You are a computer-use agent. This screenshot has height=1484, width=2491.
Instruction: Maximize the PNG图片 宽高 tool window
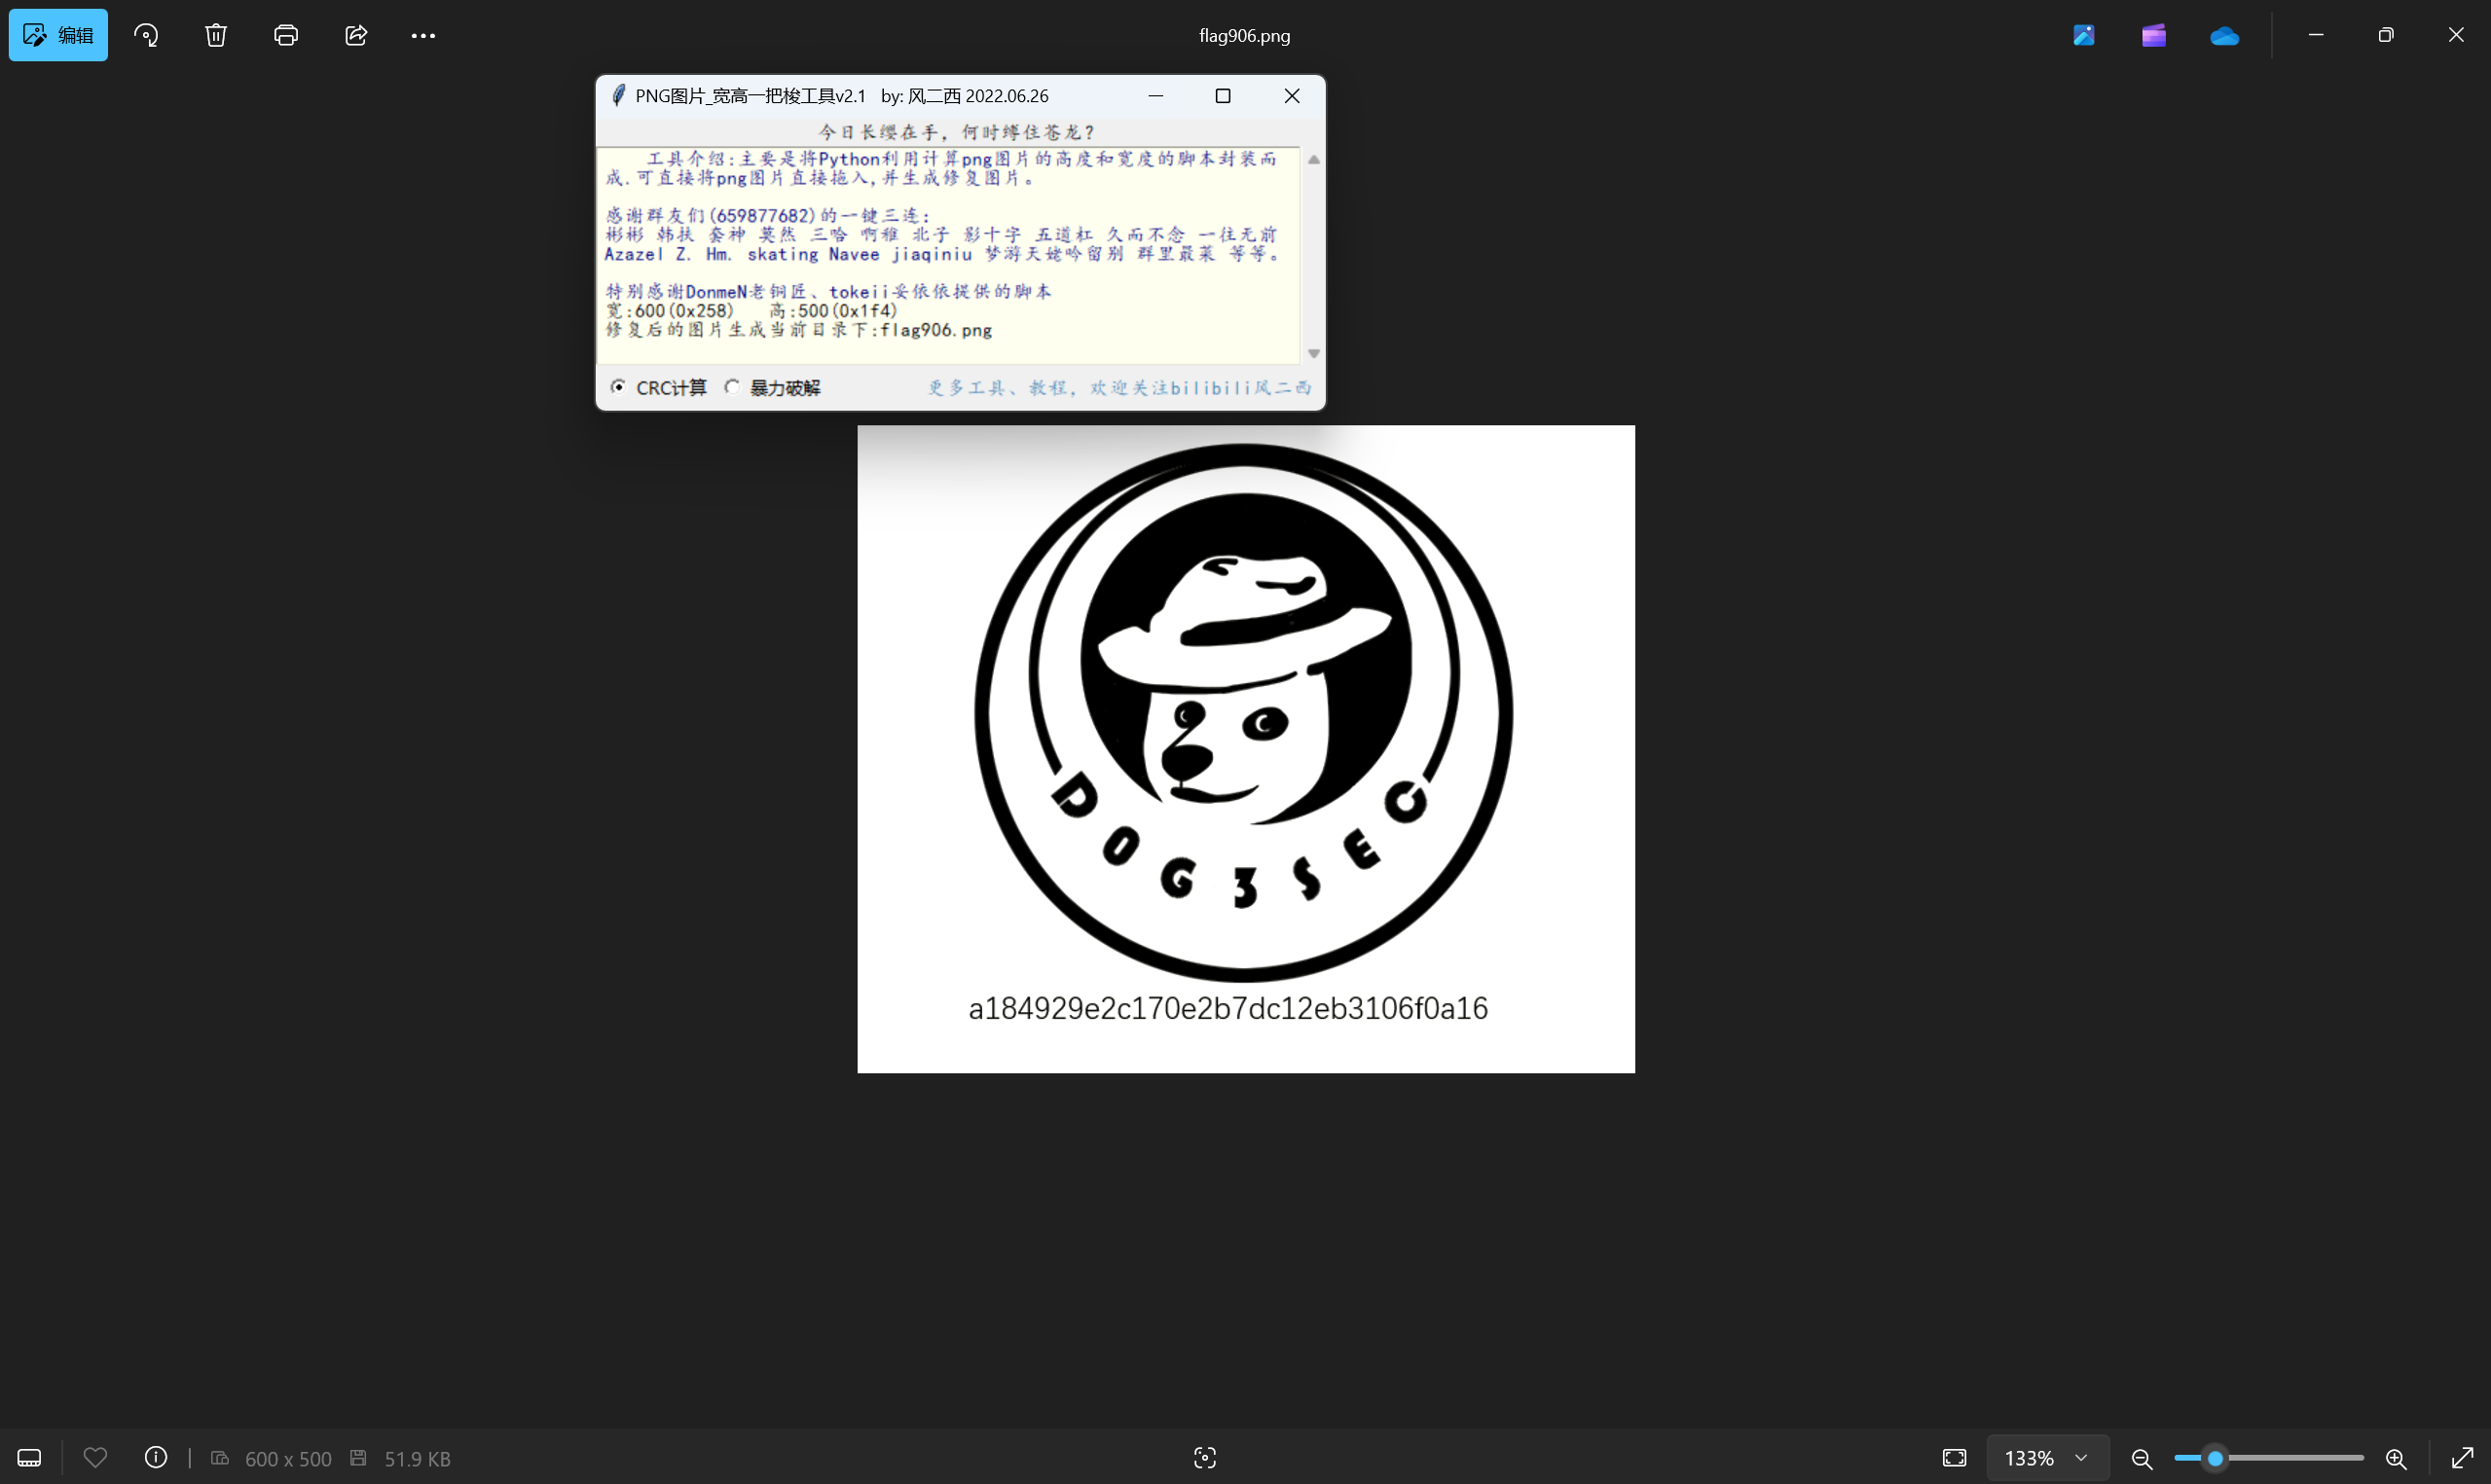point(1223,96)
